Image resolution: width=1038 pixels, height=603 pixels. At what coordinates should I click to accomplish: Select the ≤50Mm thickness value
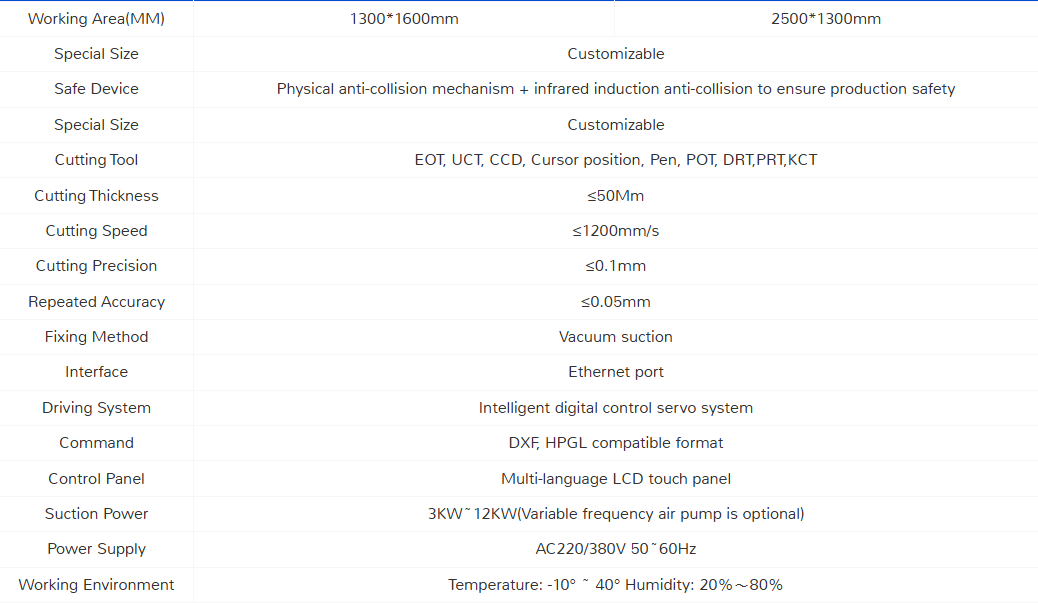[615, 196]
